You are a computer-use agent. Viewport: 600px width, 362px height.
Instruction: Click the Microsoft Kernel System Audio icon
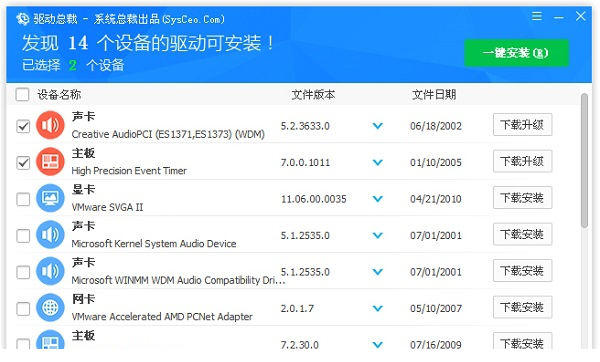click(x=50, y=235)
